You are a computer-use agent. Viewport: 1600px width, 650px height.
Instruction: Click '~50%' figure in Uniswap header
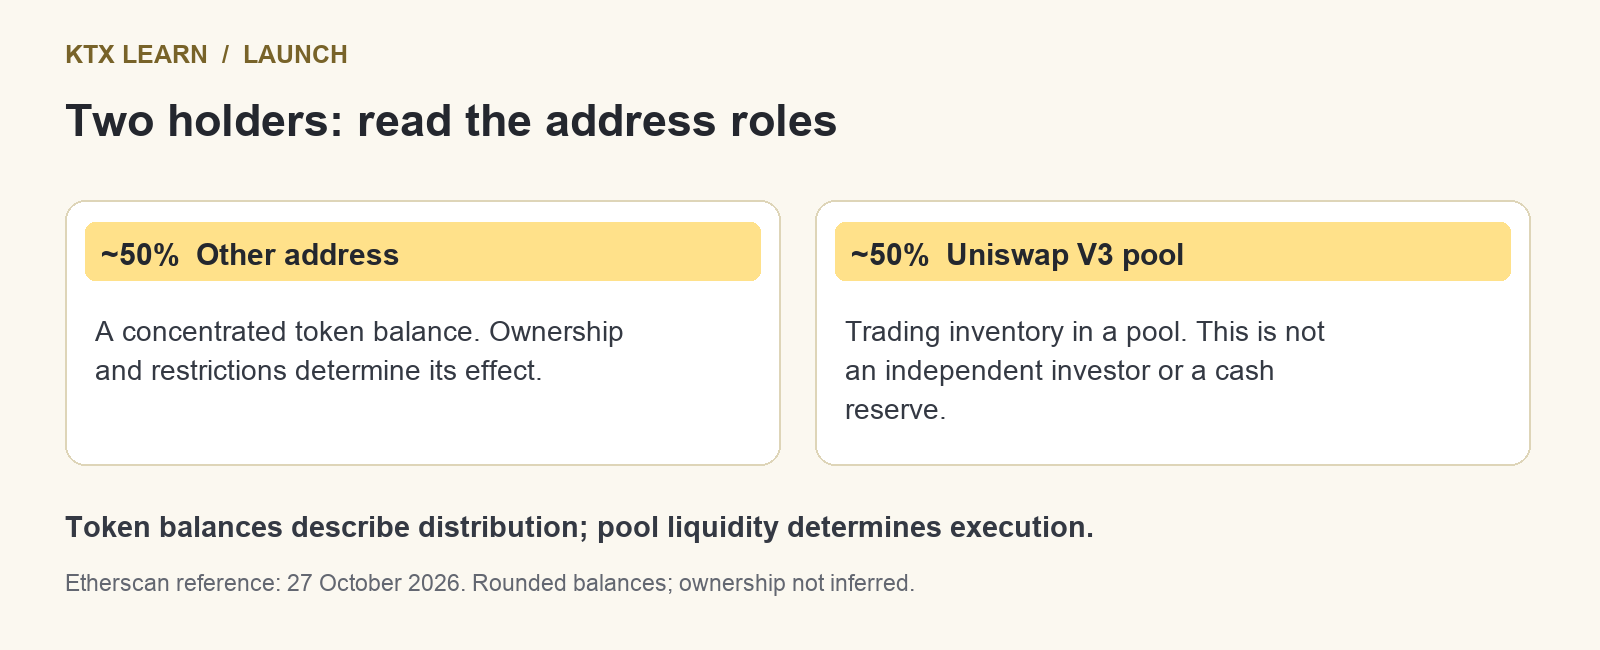pyautogui.click(x=890, y=255)
